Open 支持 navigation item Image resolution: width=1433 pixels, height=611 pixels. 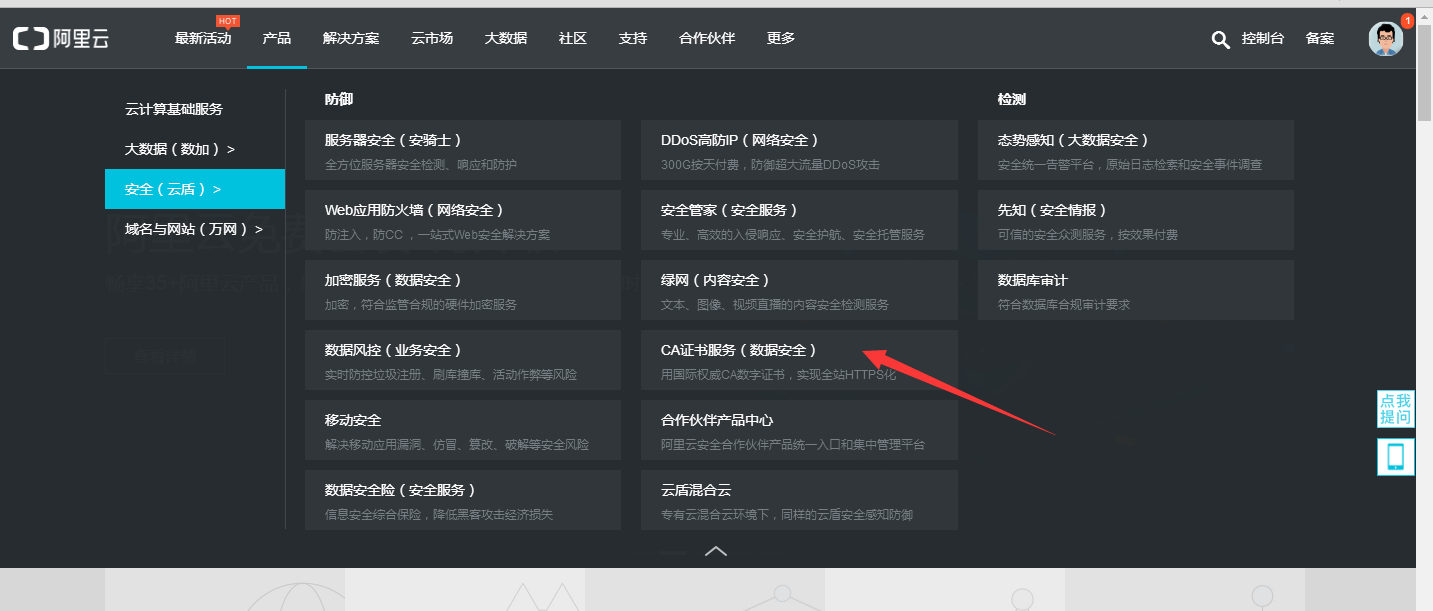coord(633,38)
